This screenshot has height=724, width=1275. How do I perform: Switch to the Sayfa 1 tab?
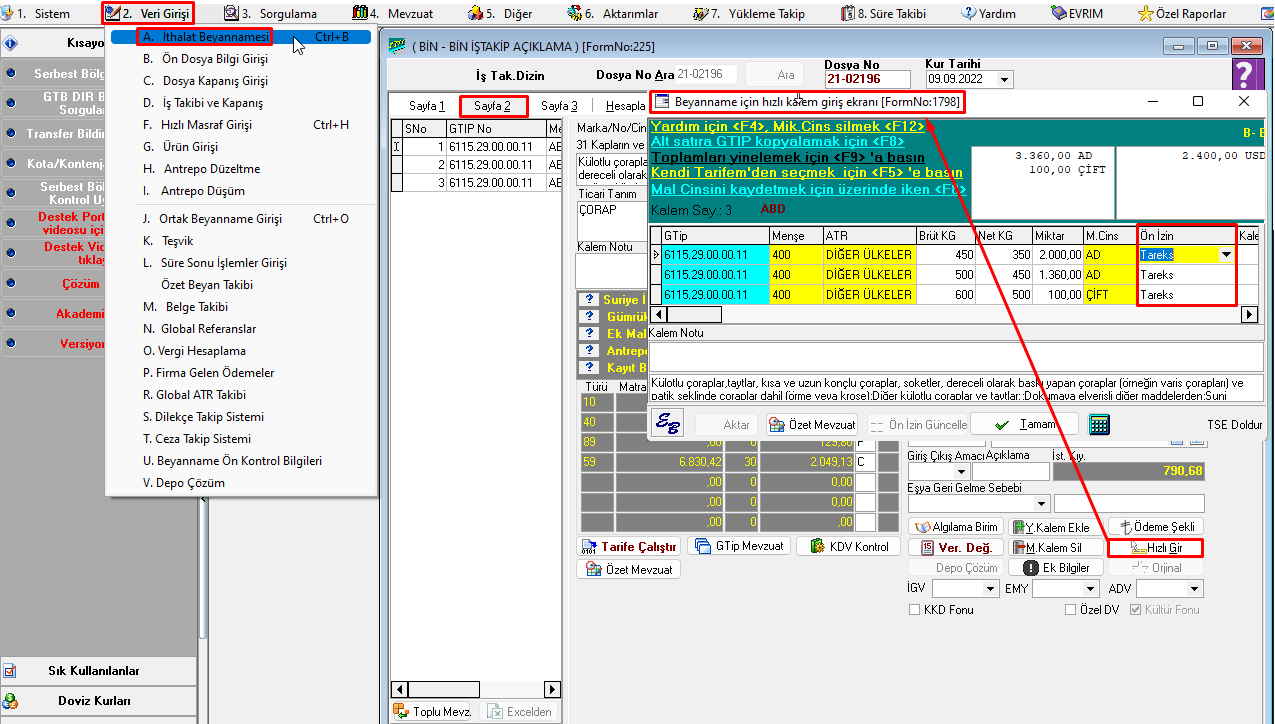(427, 106)
